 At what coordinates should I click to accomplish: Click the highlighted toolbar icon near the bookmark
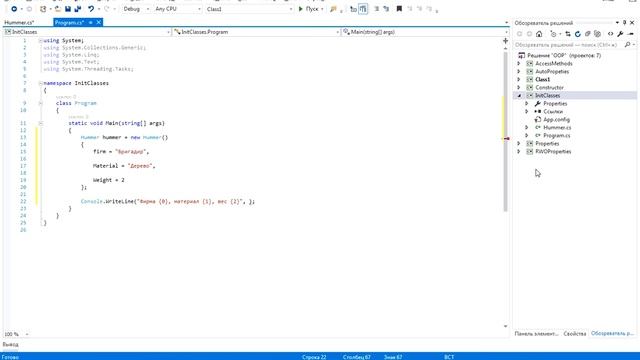point(363,9)
